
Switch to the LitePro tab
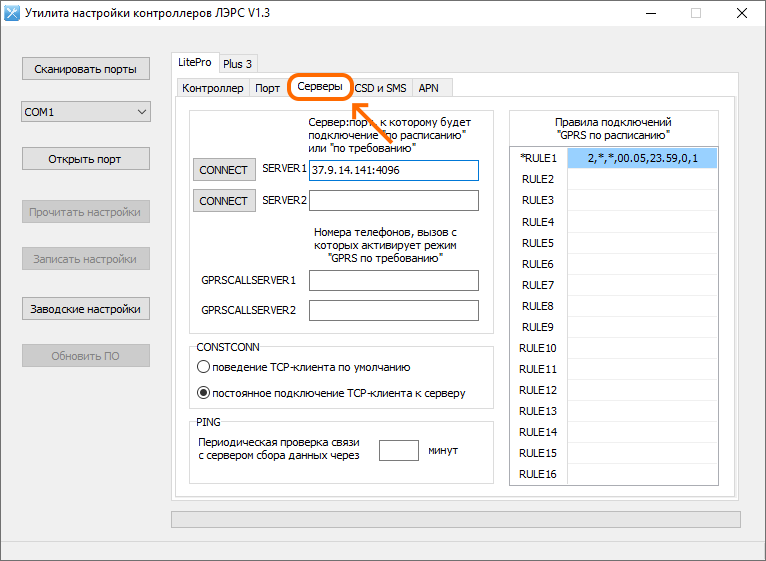tap(195, 63)
